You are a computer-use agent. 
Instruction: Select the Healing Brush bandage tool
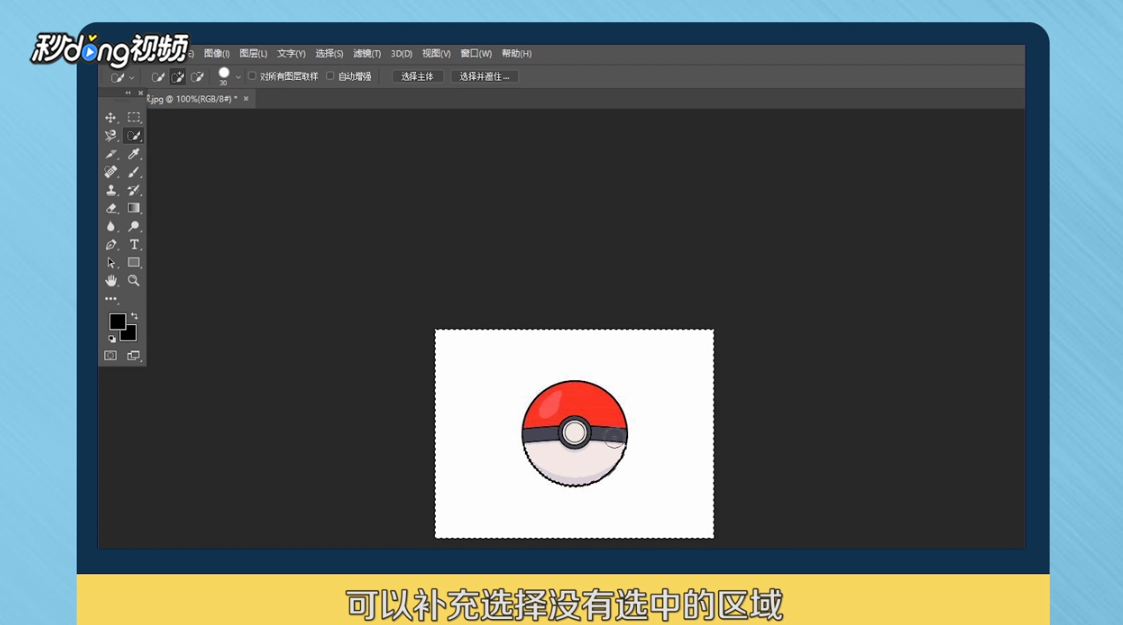[x=110, y=172]
